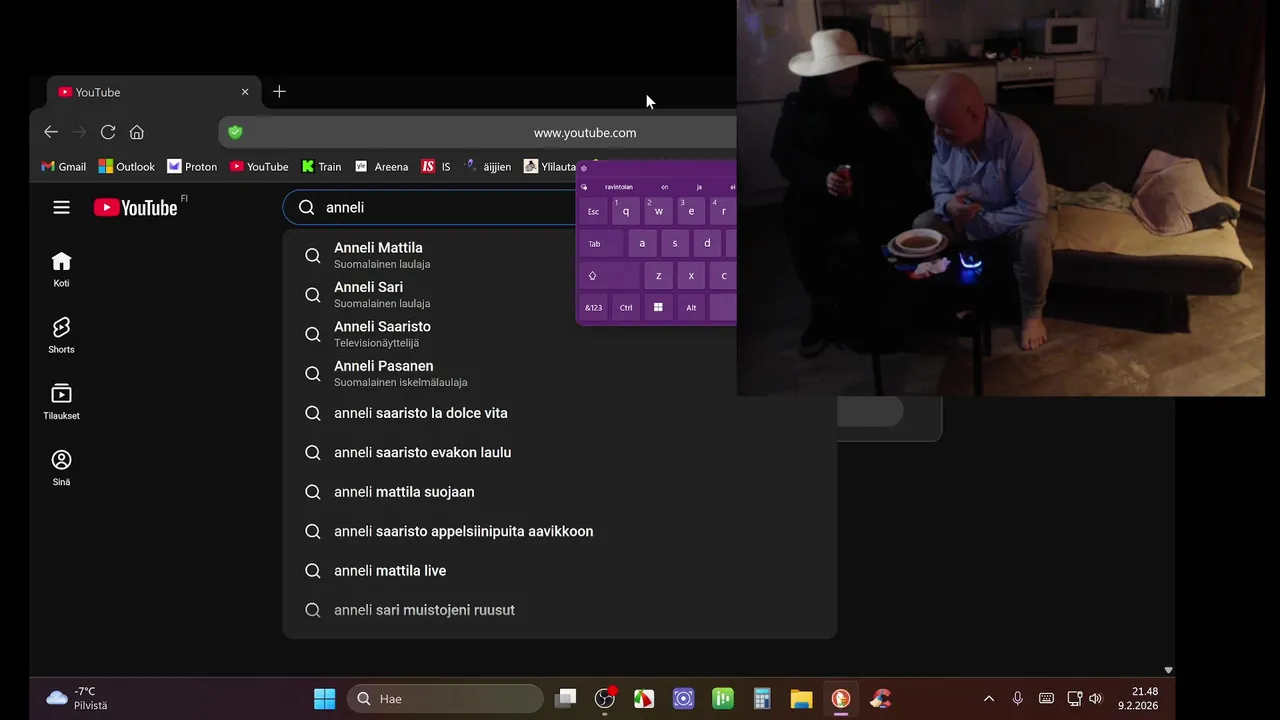Click the browser home icon

tap(137, 132)
